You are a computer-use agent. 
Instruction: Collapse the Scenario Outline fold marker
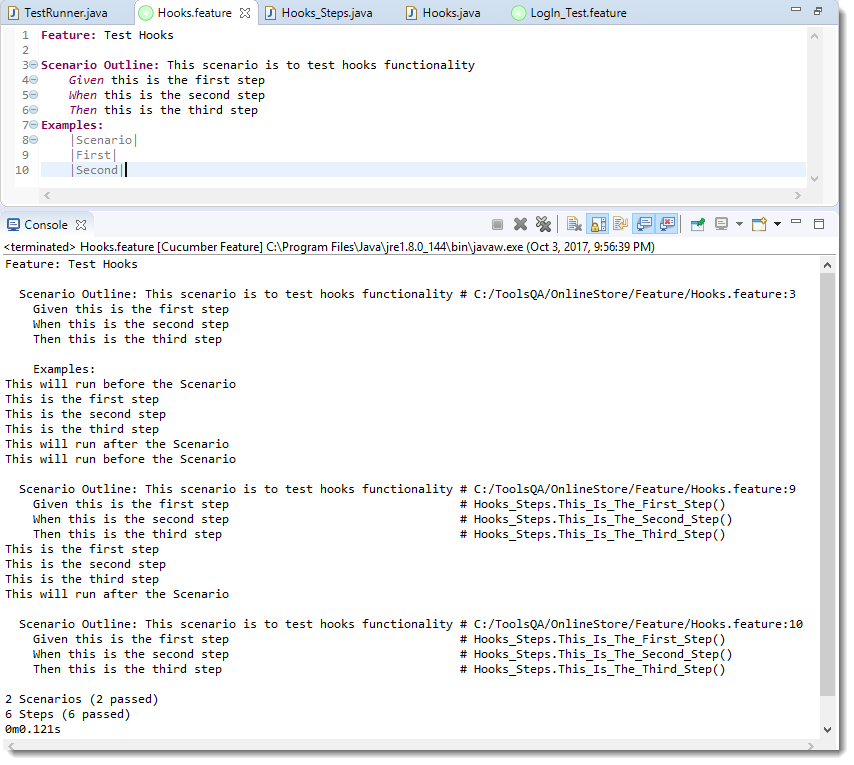coord(34,65)
